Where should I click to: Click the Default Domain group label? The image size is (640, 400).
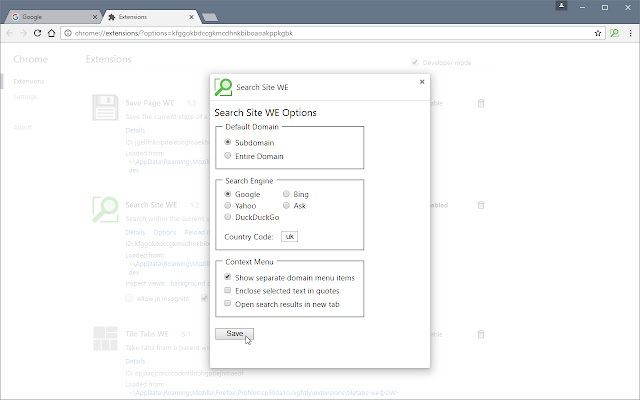click(x=252, y=127)
